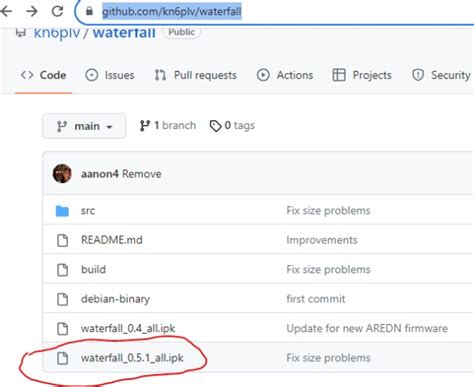Open the Pull requests tab
Image resolution: width=474 pixels, height=387 pixels.
coord(195,75)
